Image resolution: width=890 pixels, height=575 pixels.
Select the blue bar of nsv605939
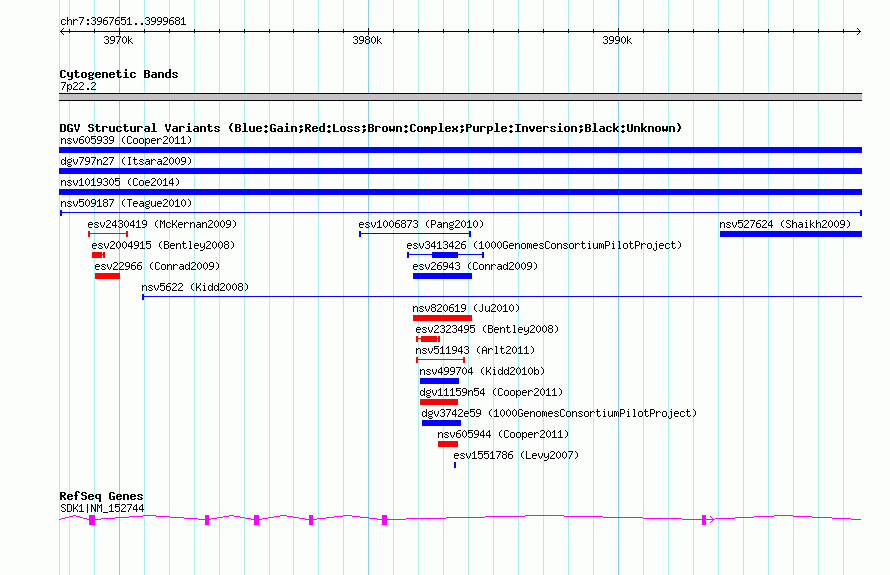(x=460, y=150)
